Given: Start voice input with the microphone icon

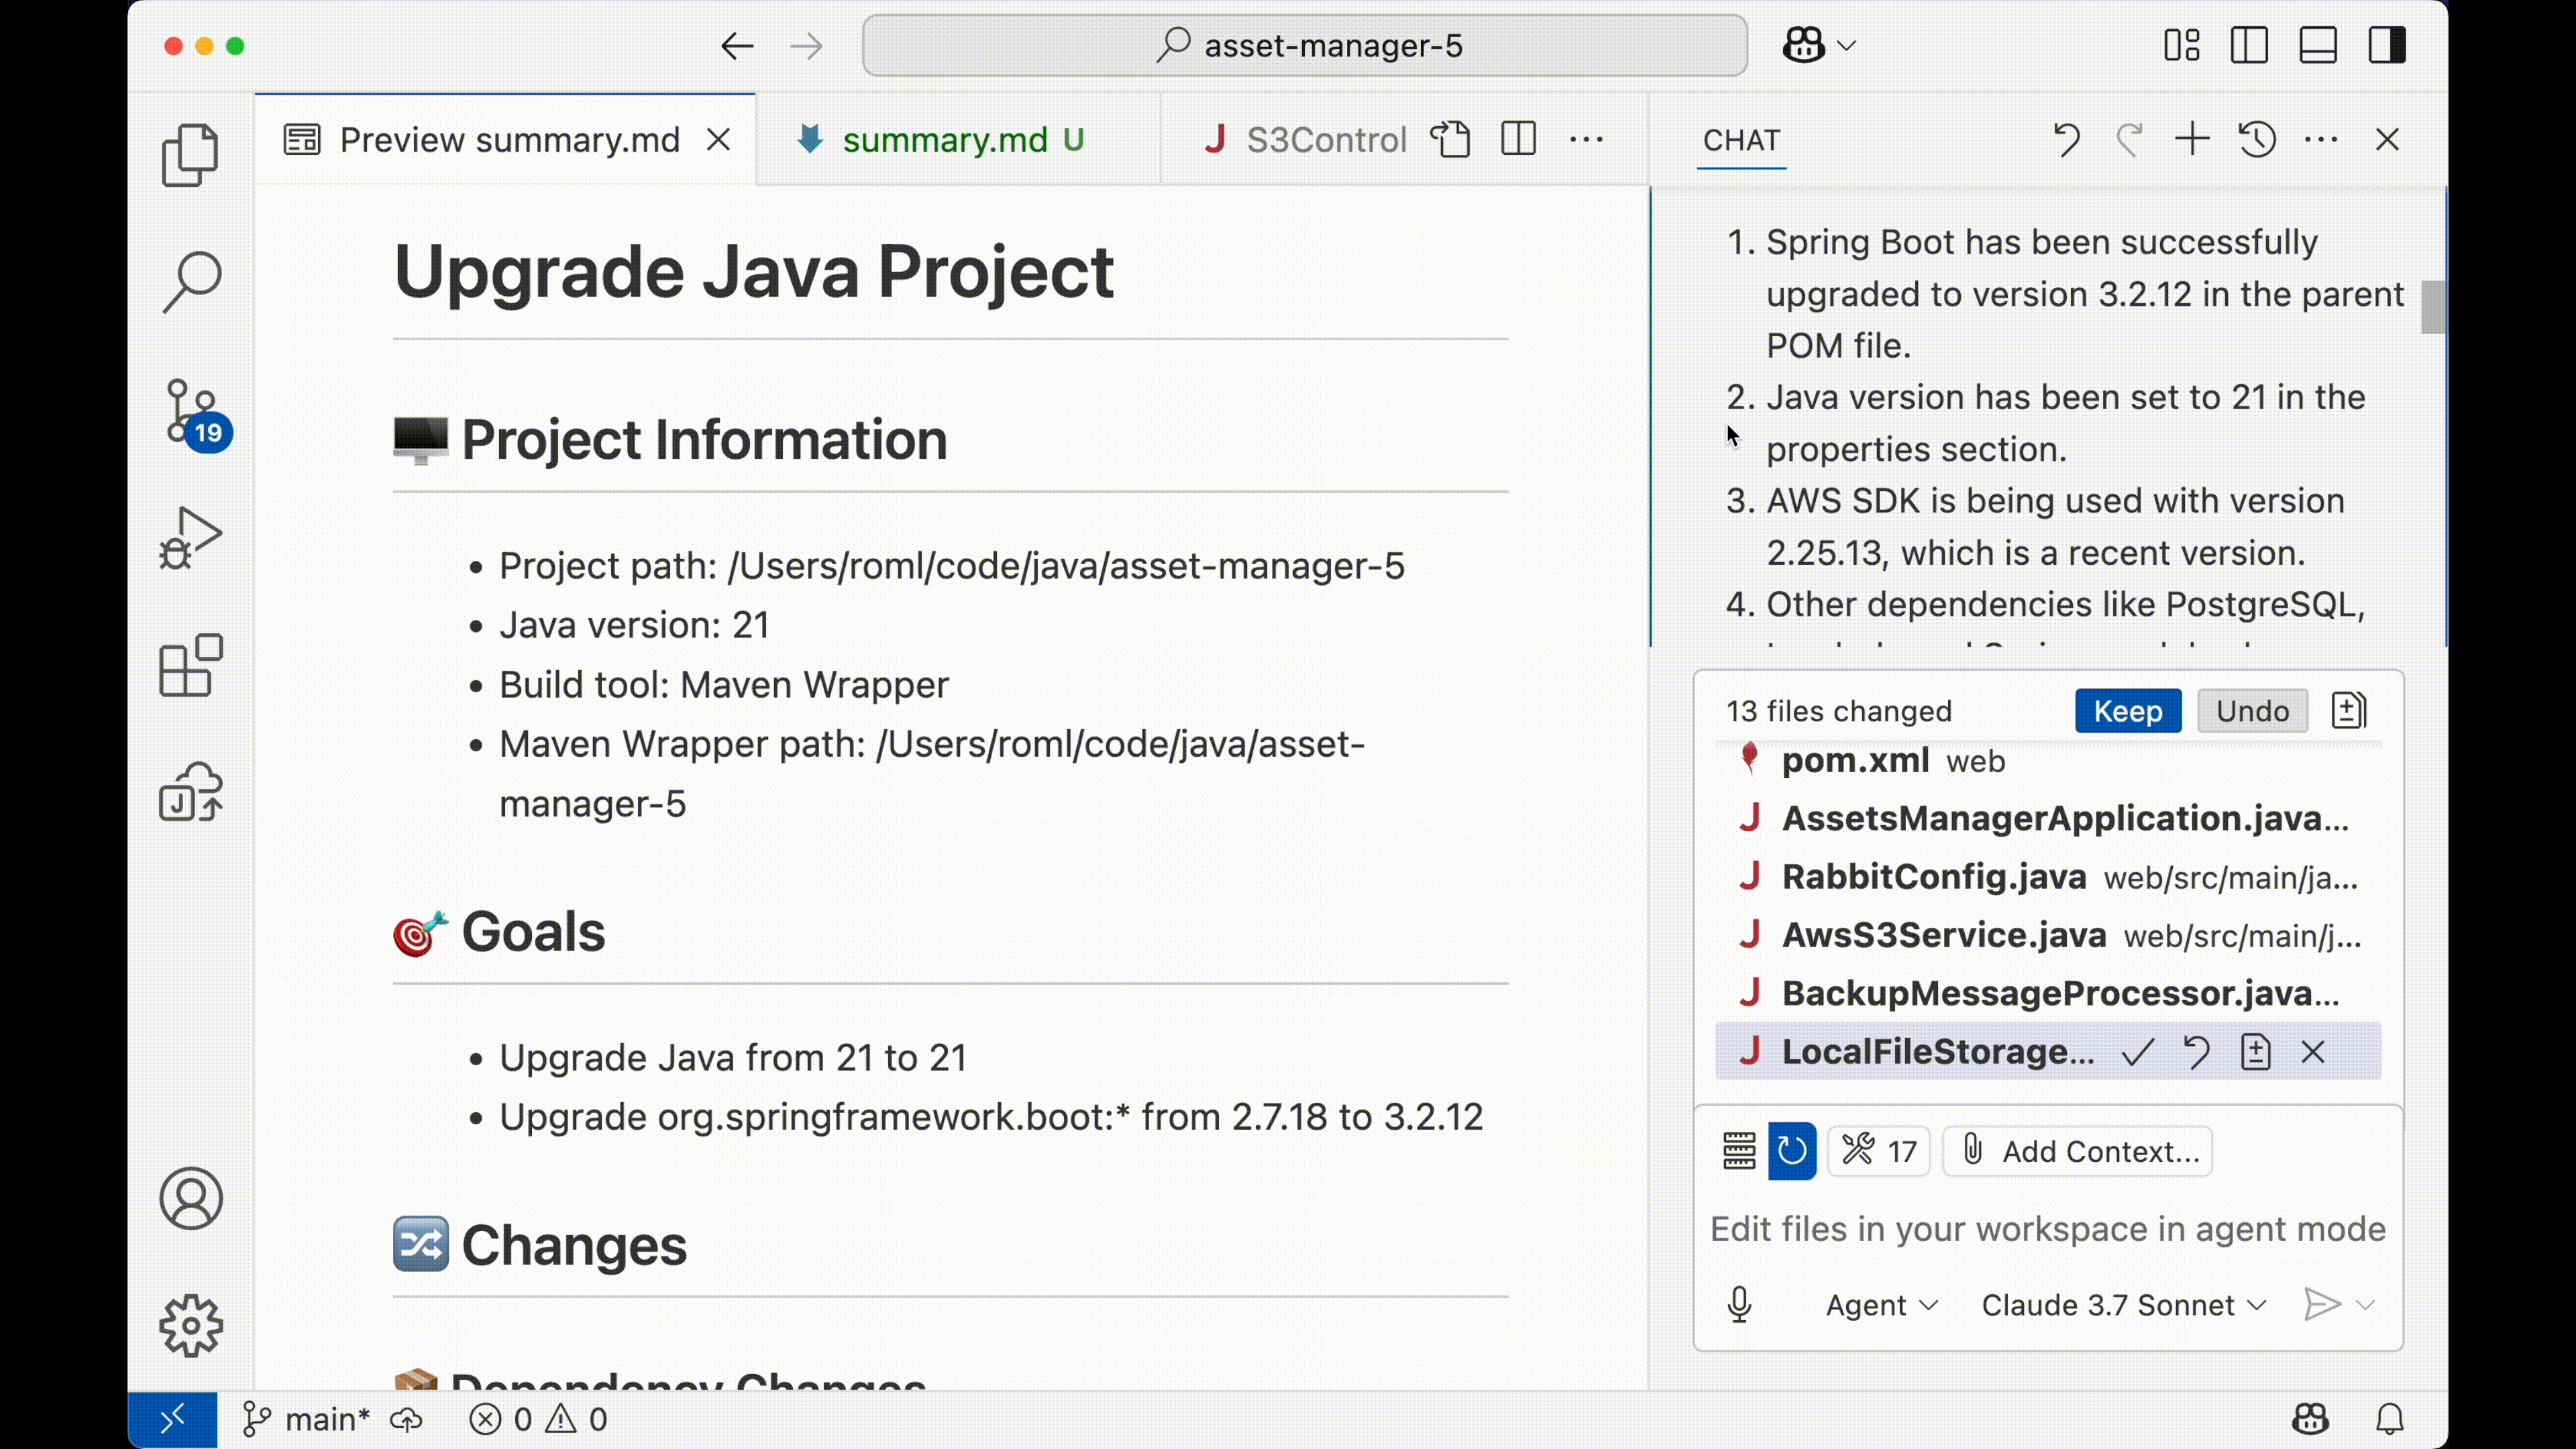Looking at the screenshot, I should point(1739,1304).
